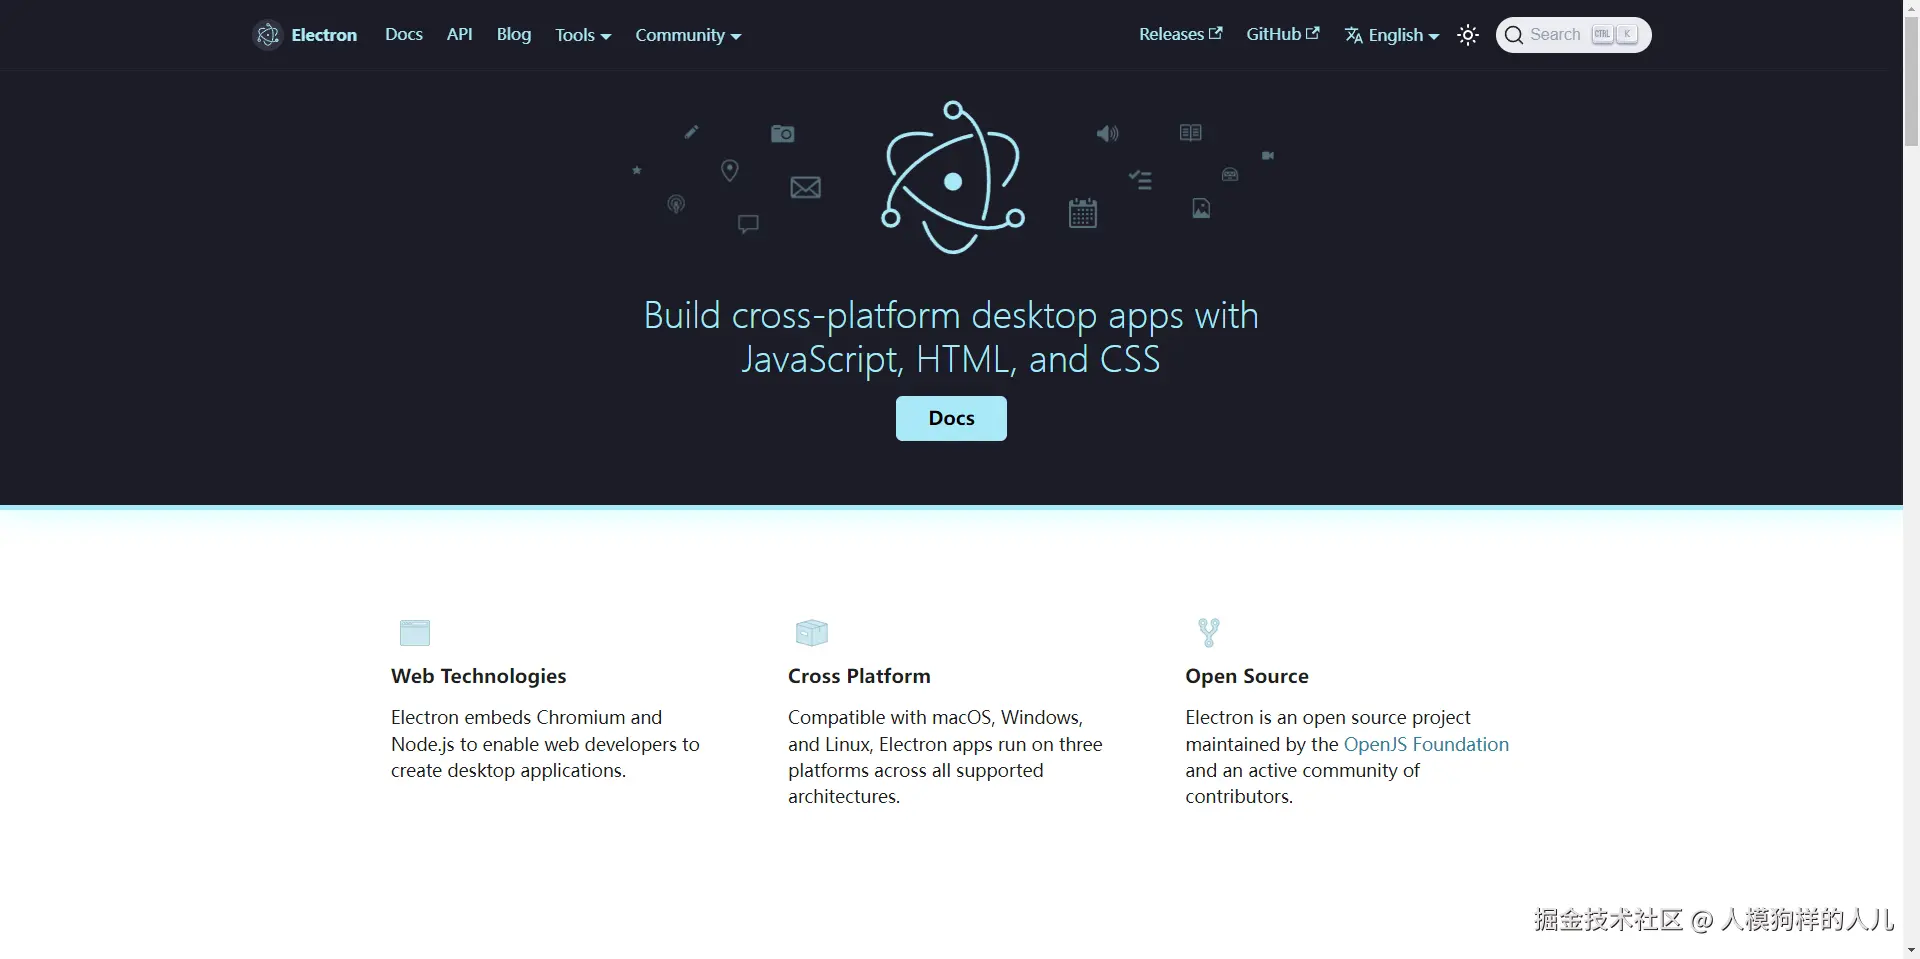Click the Open Source heading
The image size is (1920, 959).
click(1247, 676)
